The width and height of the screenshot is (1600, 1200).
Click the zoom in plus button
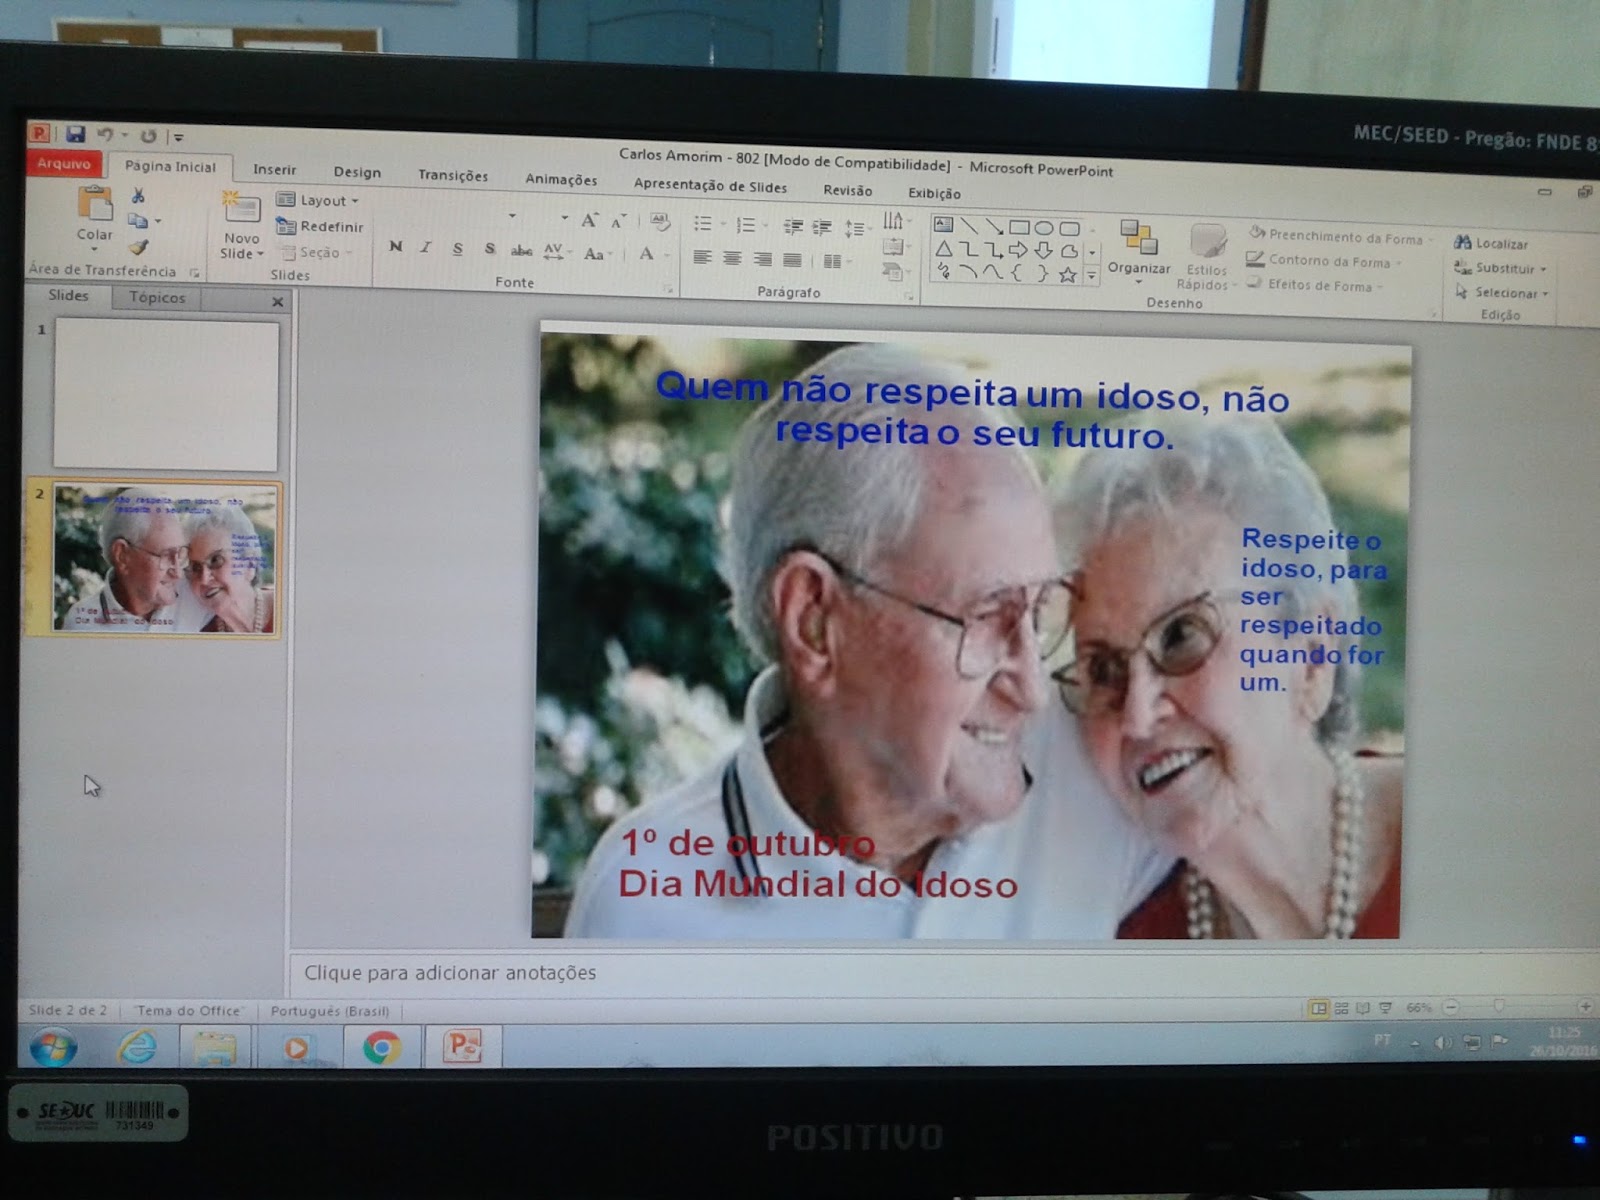pos(1585,1007)
